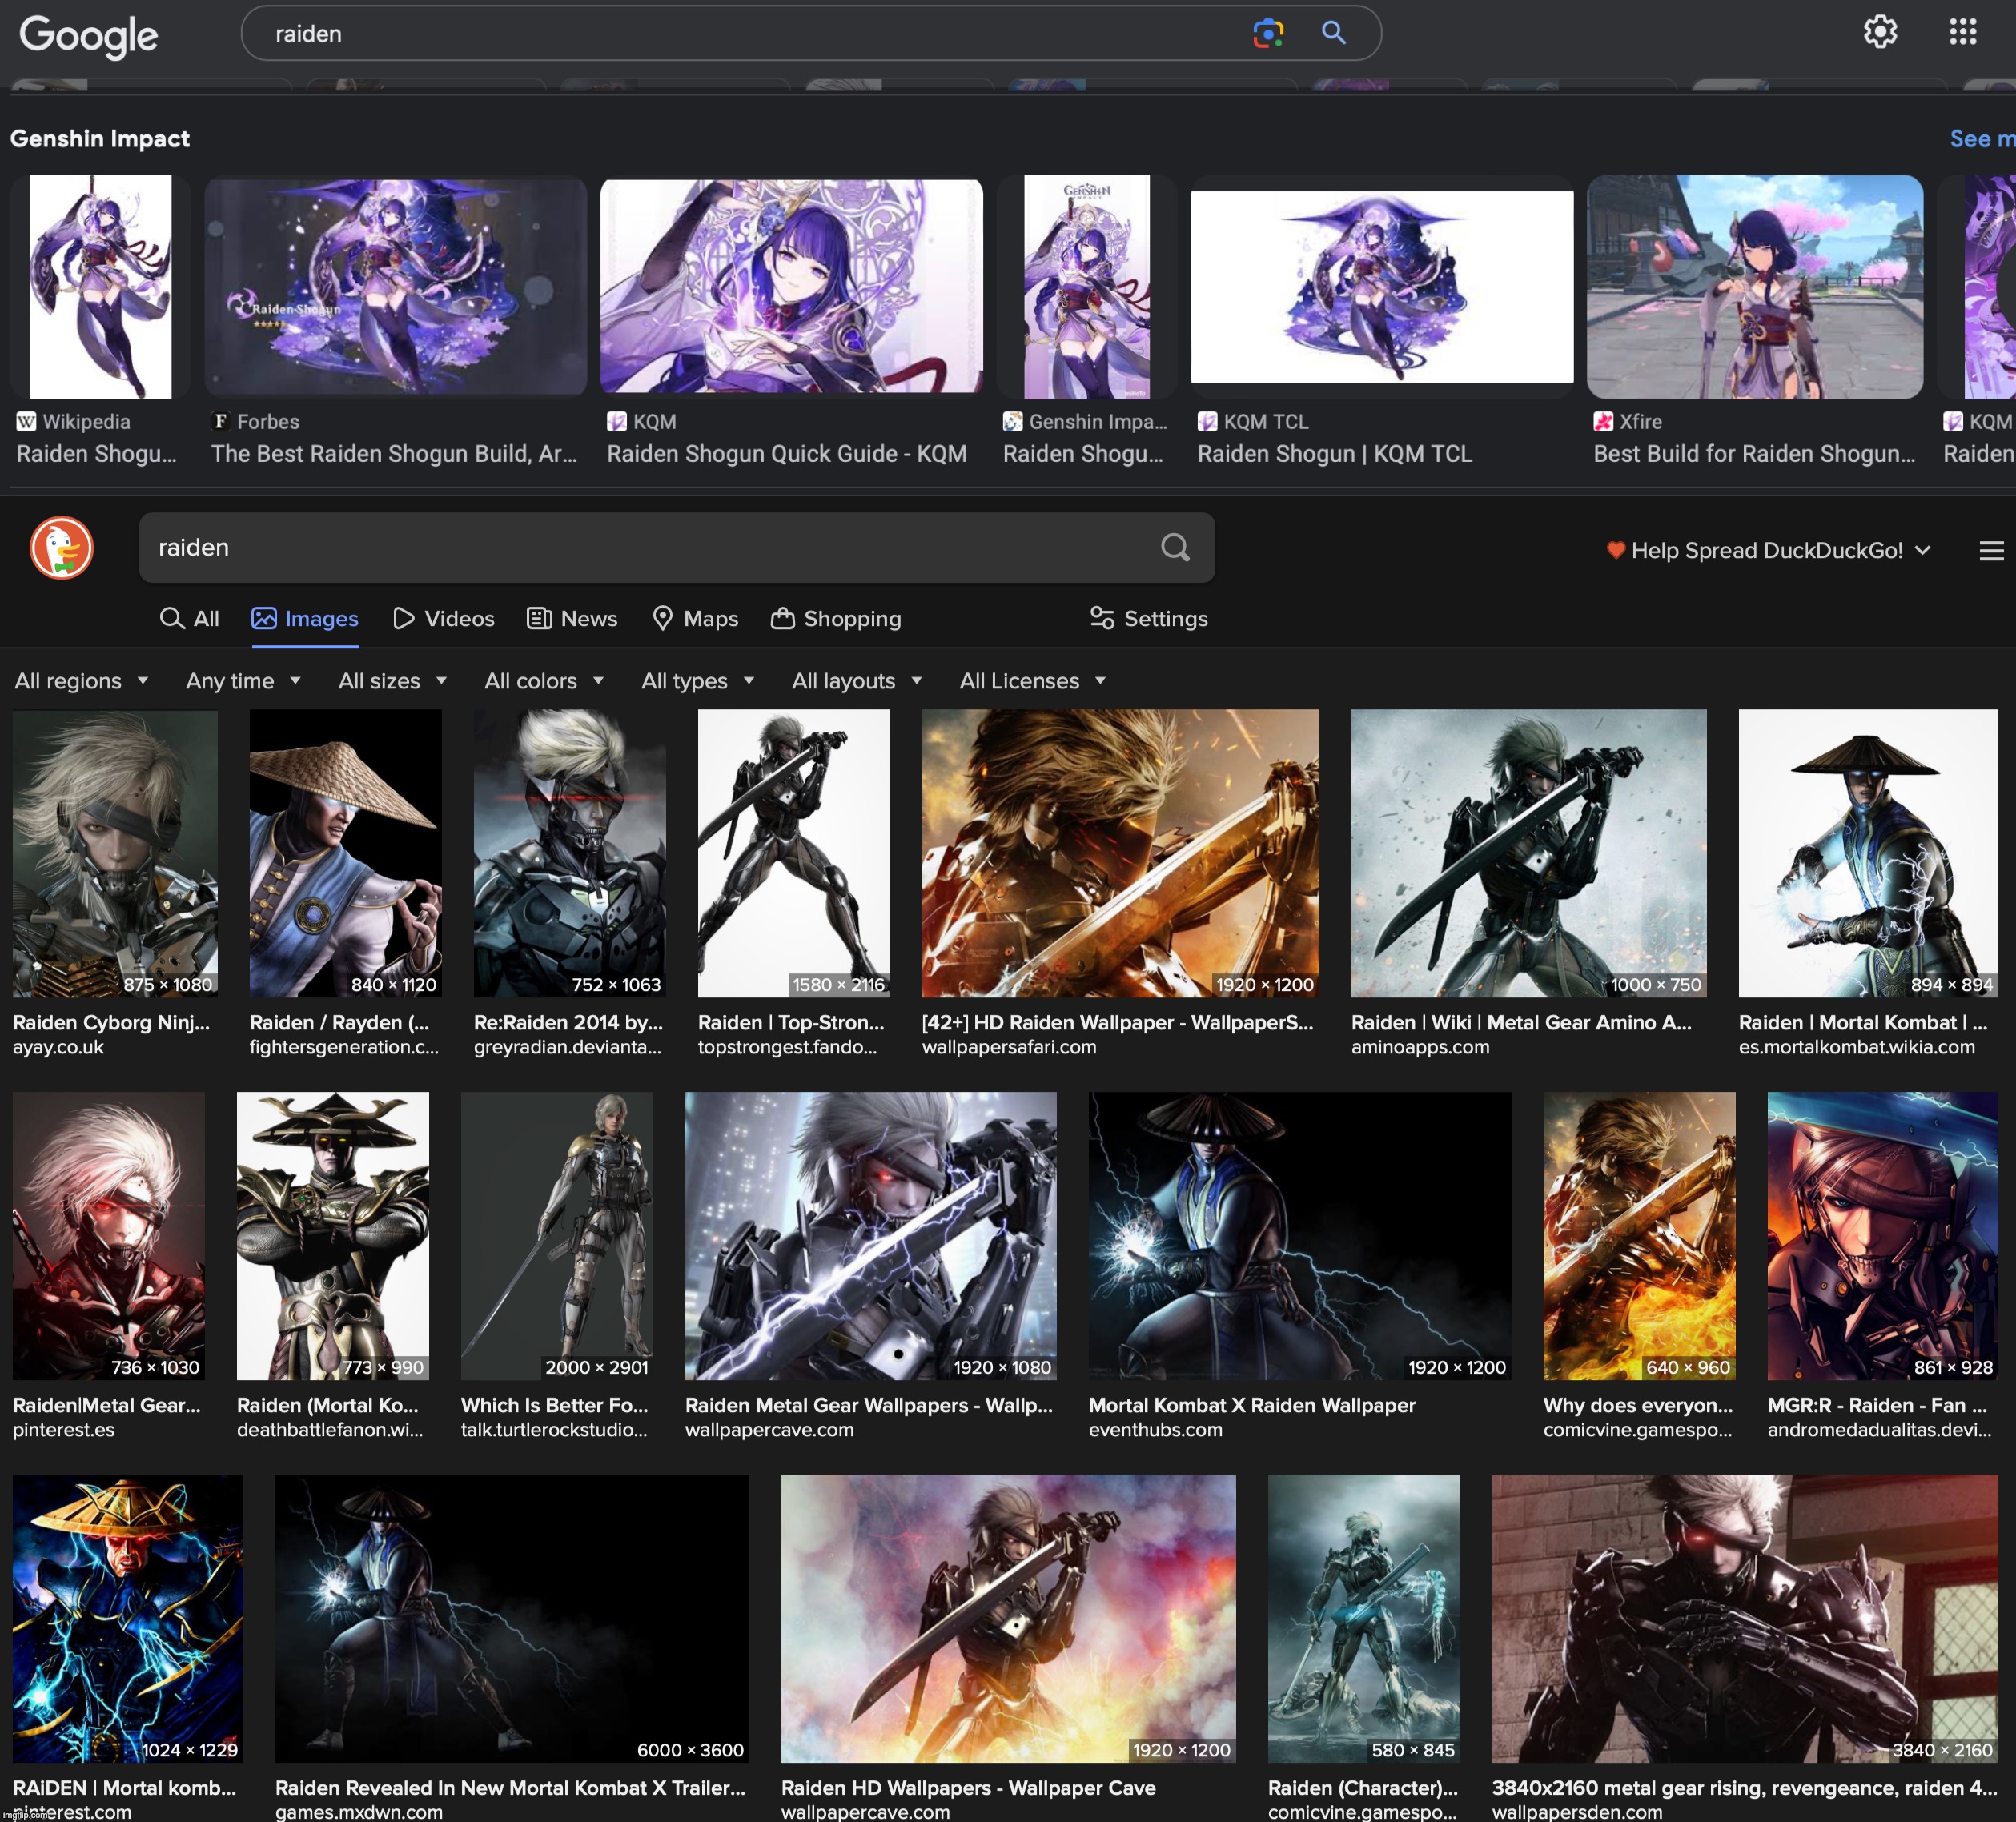Open Best Build for Raiden Shogun Xfire link
The height and width of the screenshot is (1822, 2016).
point(1754,454)
